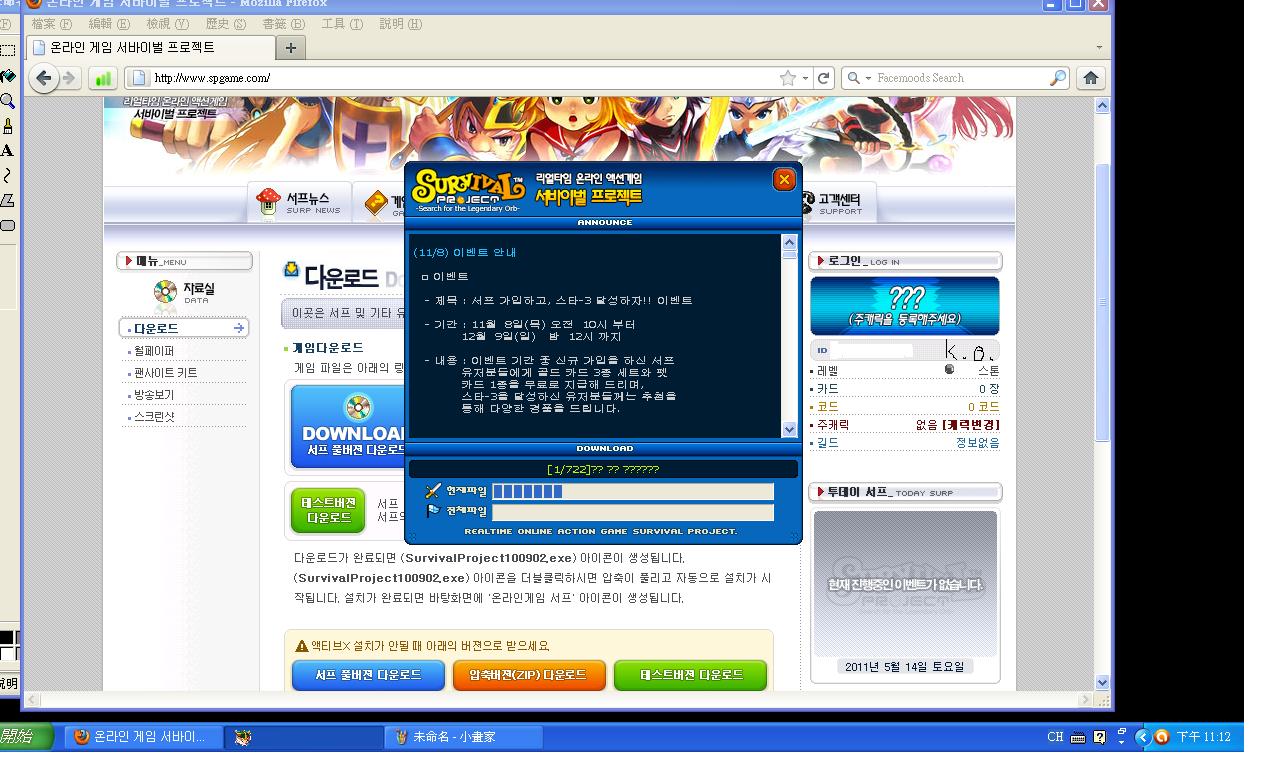Select the Brush tool in Paint

coord(7,126)
